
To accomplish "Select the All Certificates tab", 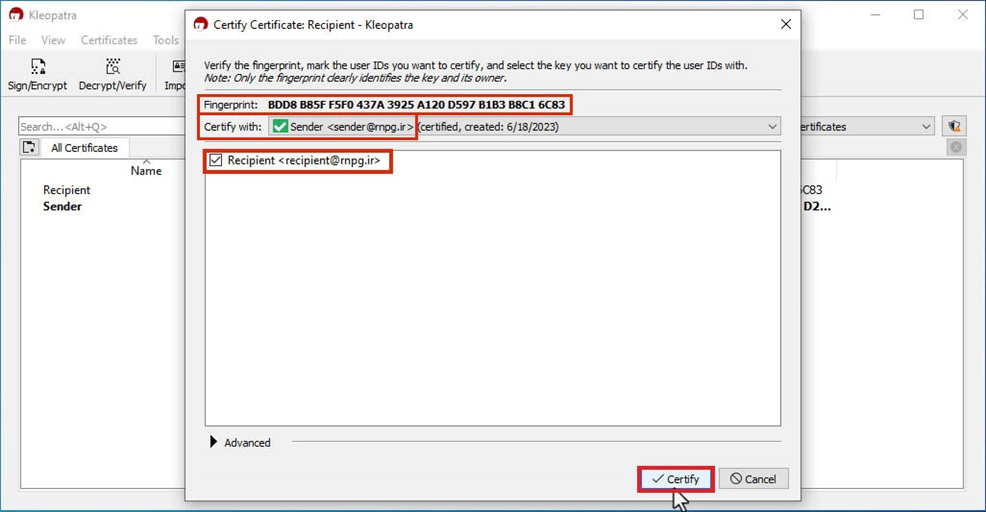I will pos(84,148).
